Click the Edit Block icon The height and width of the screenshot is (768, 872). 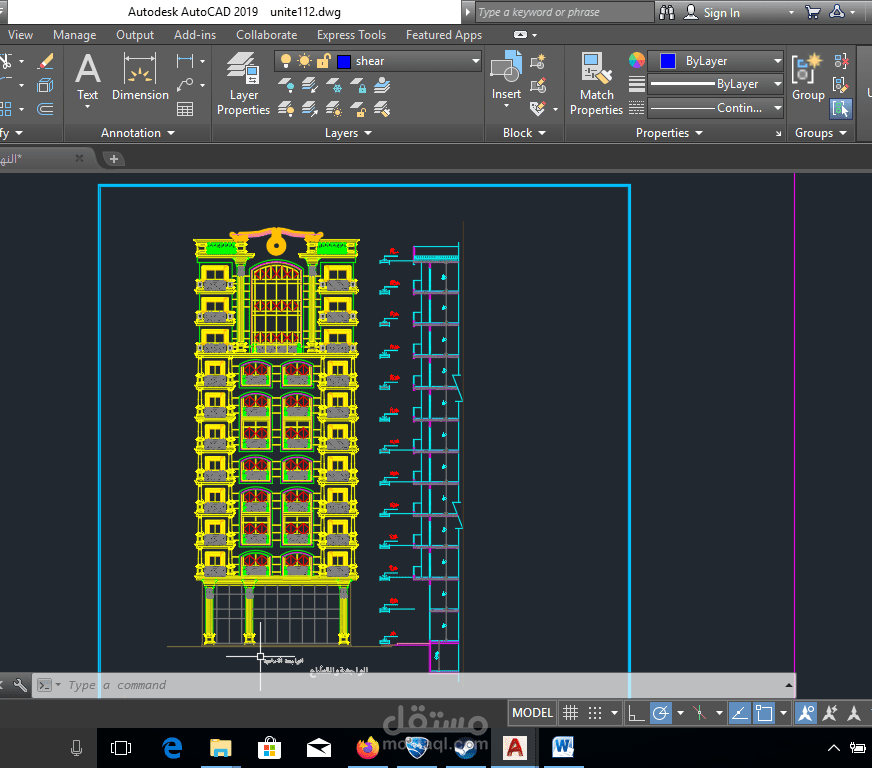(538, 85)
